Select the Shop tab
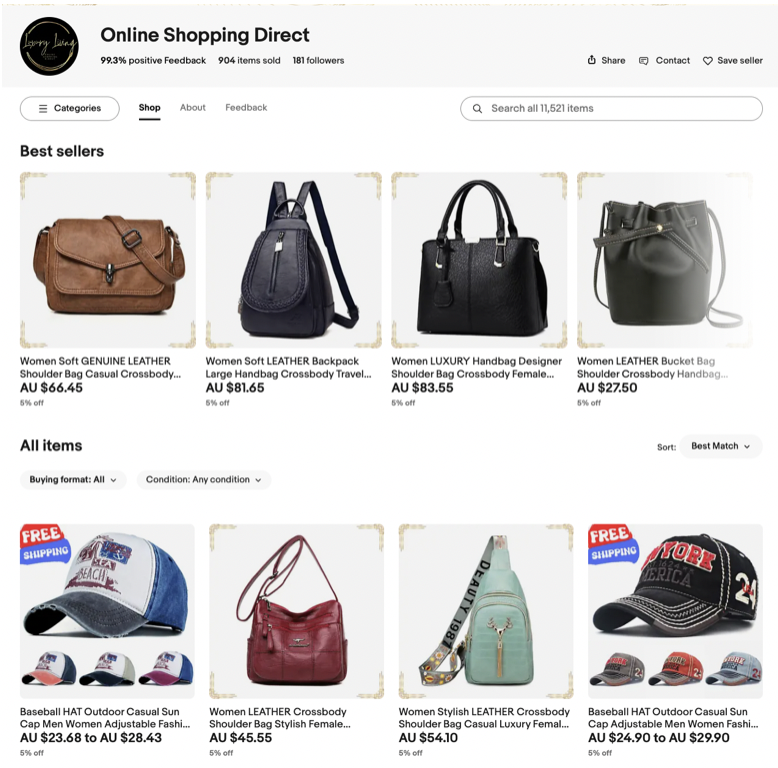The height and width of the screenshot is (768, 778). coord(149,108)
